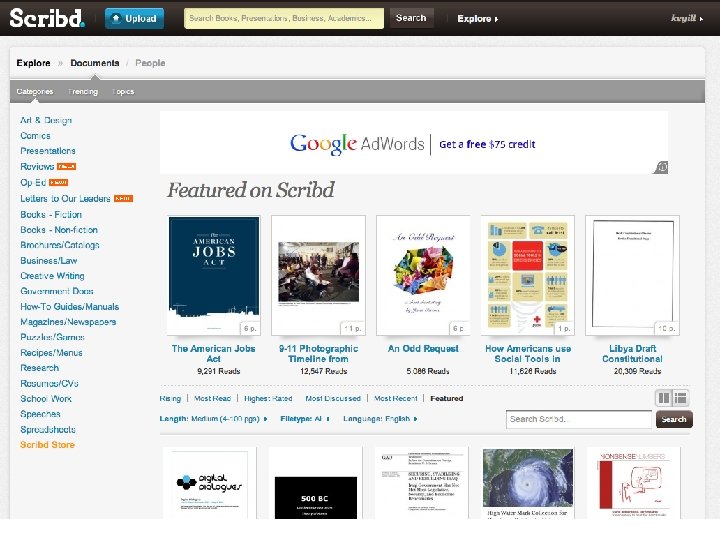Open the digital dialogues document thumbnail
This screenshot has height=540, width=720.
click(x=209, y=483)
